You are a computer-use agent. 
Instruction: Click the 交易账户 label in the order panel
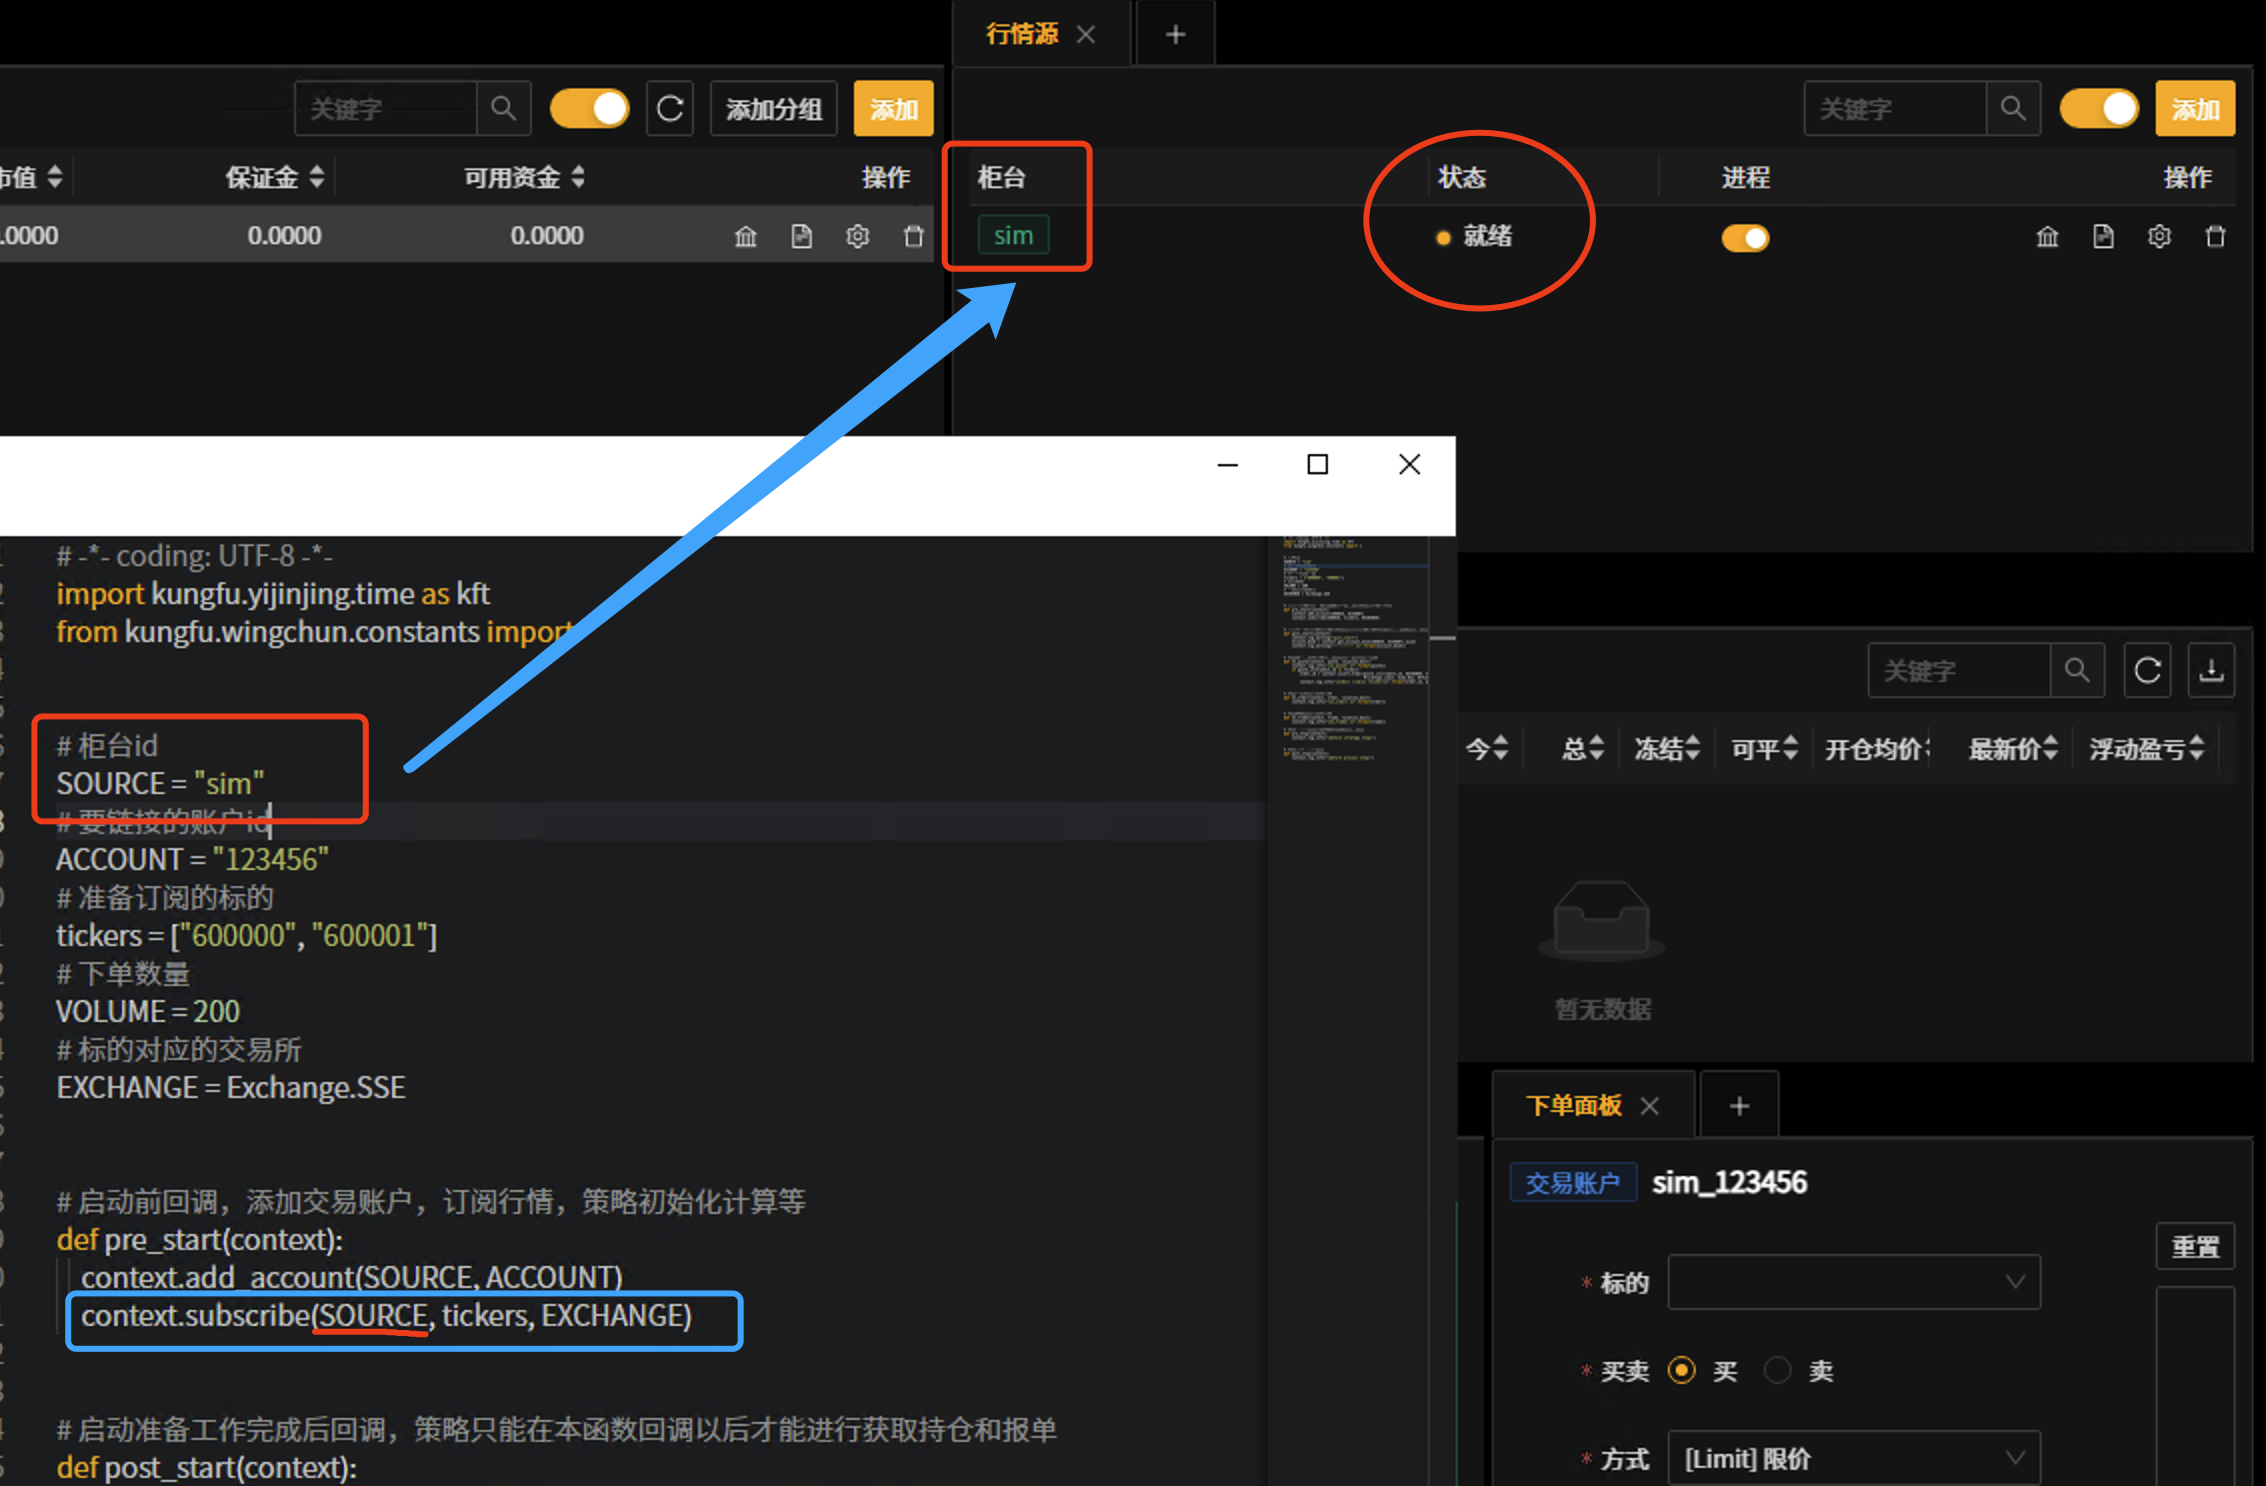1573,1182
